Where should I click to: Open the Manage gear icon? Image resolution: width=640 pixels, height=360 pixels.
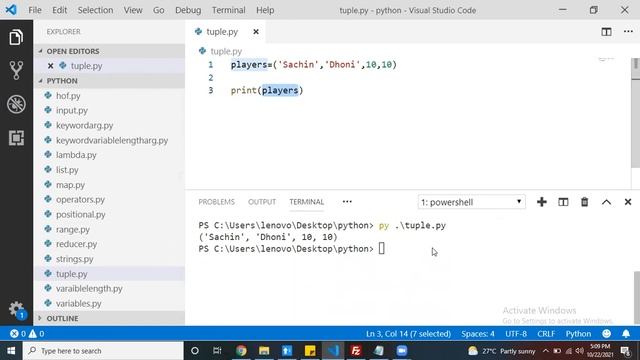(x=17, y=309)
